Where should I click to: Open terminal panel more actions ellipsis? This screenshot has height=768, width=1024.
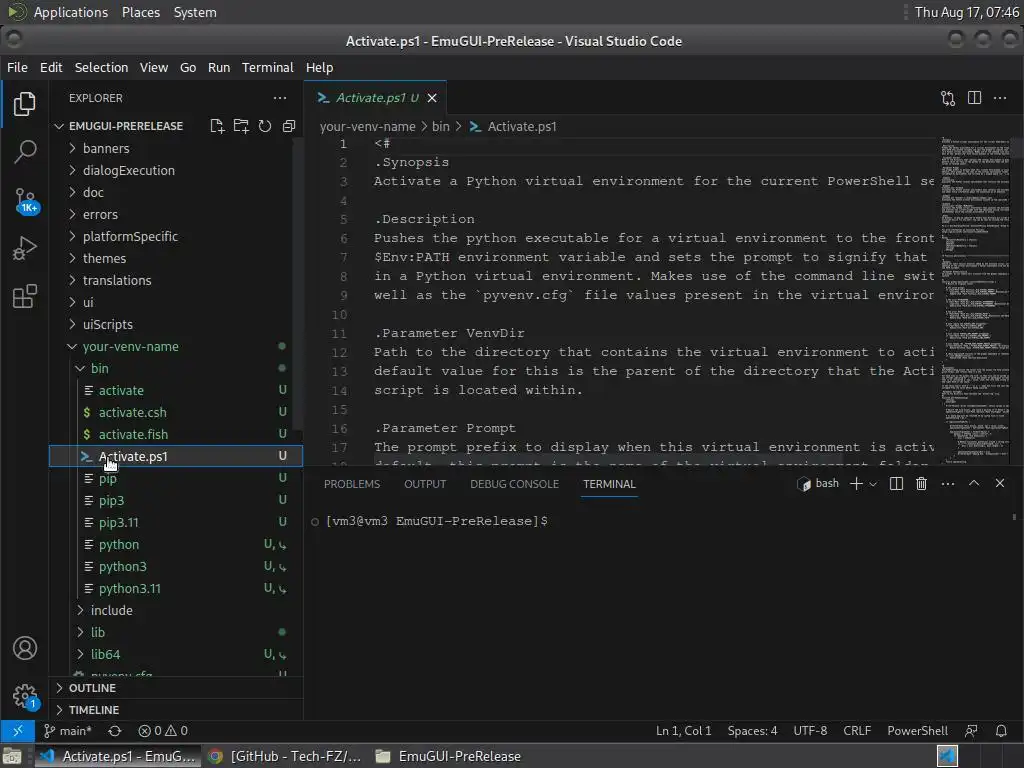tap(948, 484)
